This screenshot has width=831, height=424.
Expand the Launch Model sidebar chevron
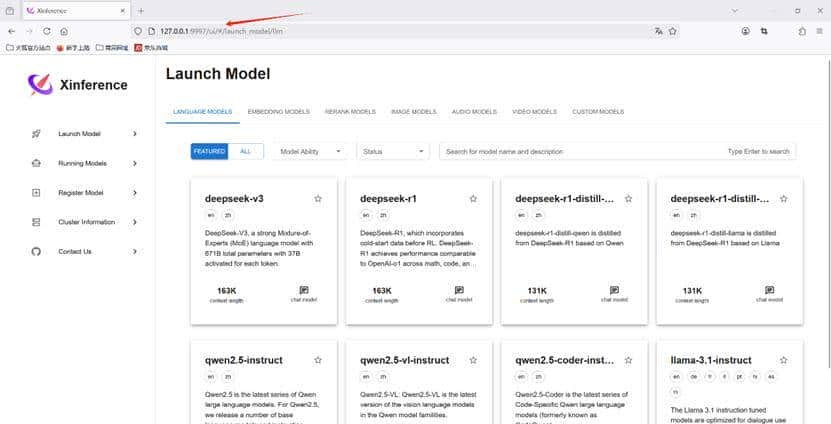pyautogui.click(x=135, y=133)
